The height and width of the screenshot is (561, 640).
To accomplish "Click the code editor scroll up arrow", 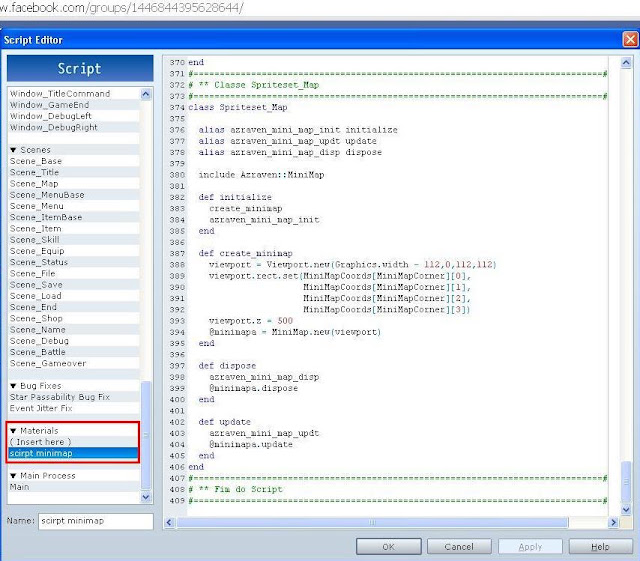I will (x=626, y=62).
